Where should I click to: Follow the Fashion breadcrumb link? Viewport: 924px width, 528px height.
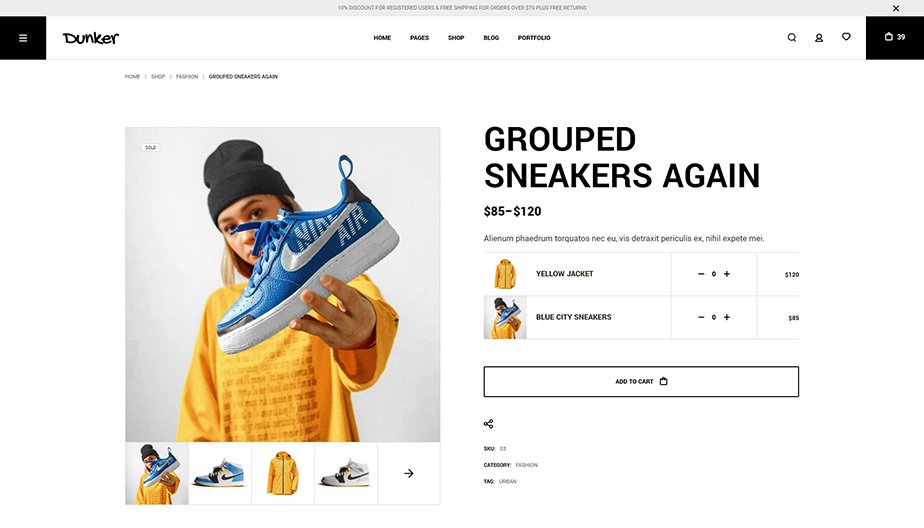tap(187, 77)
